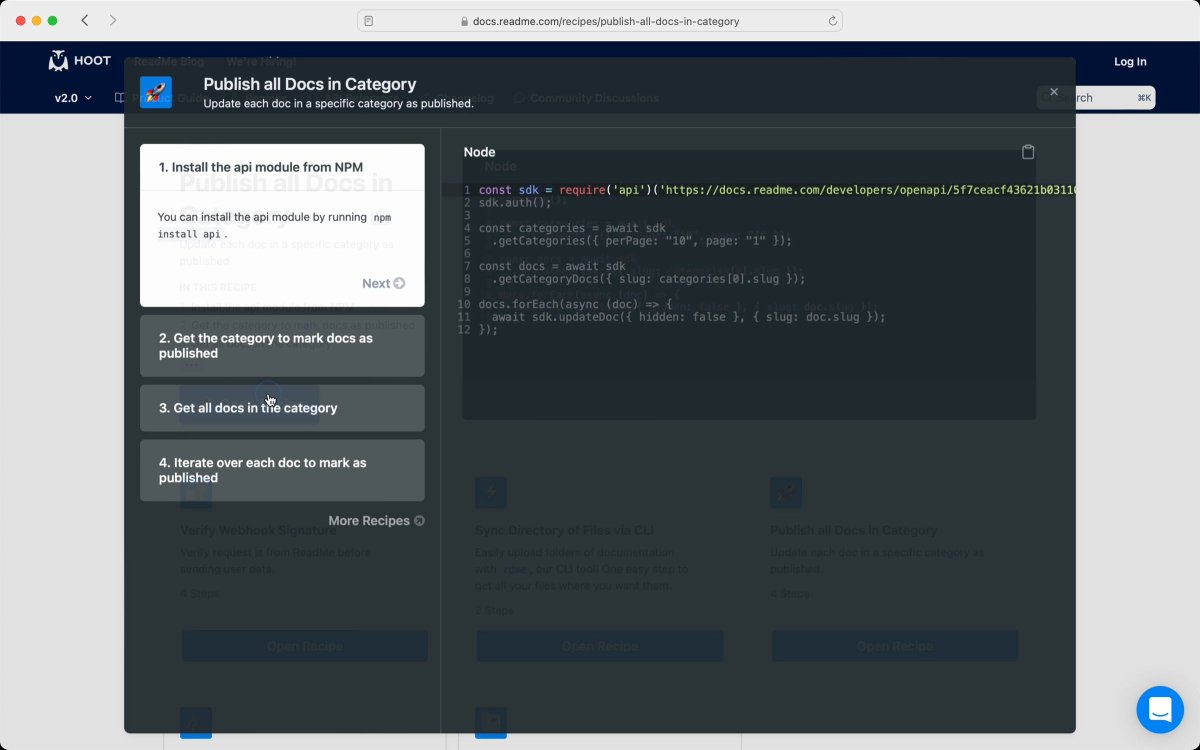Expand step 4 about iterating over each doc
This screenshot has height=750, width=1200.
pyautogui.click(x=282, y=470)
